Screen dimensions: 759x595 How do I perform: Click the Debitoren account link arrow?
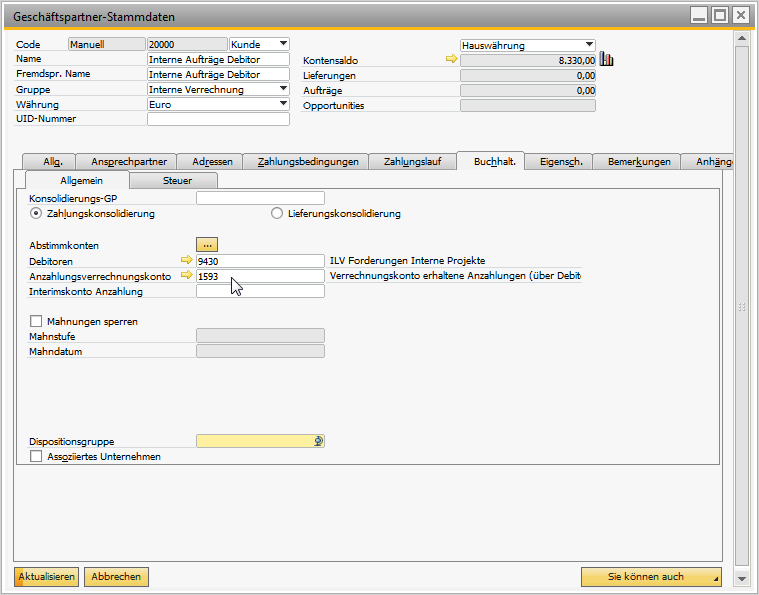tap(186, 261)
